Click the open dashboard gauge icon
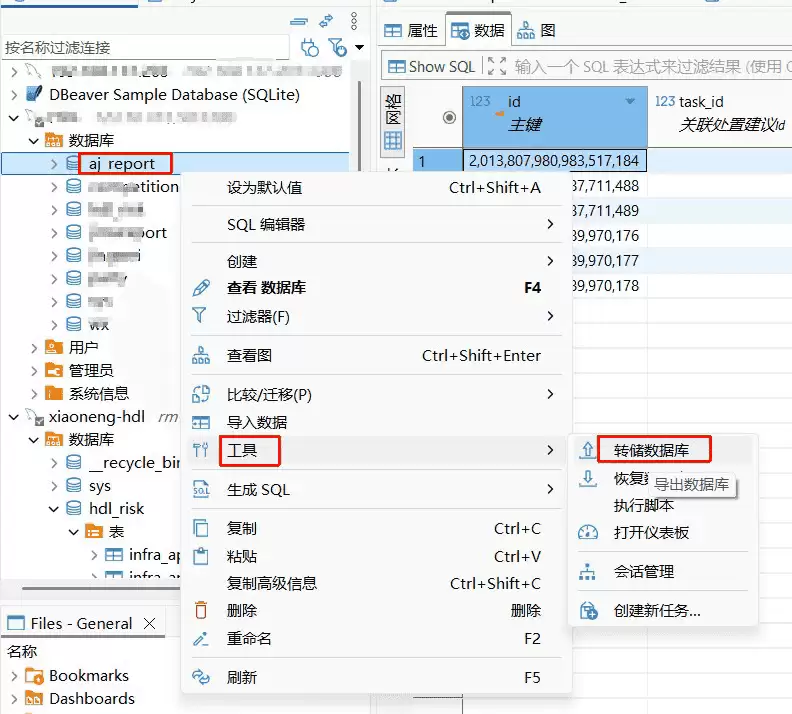The image size is (792, 714). point(588,533)
